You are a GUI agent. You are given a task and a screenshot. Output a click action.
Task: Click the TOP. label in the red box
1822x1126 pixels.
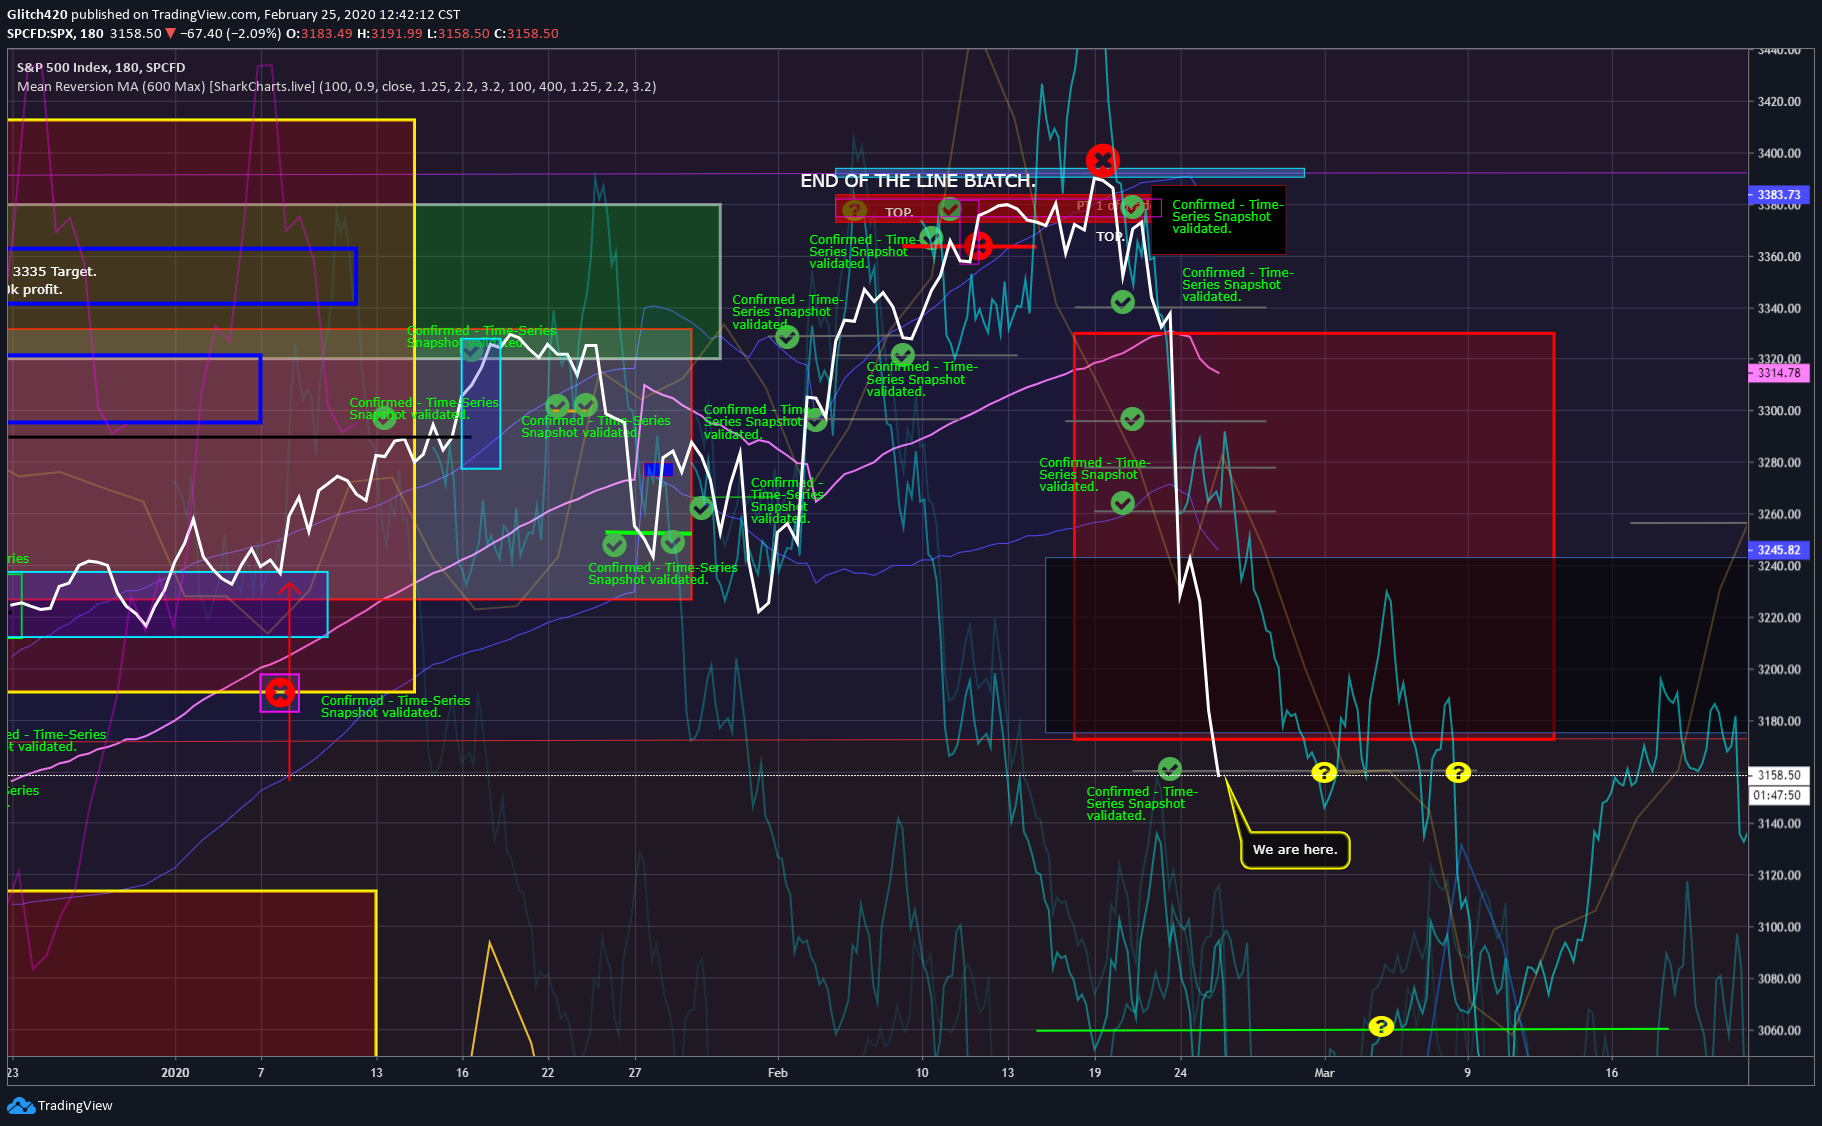(x=899, y=212)
